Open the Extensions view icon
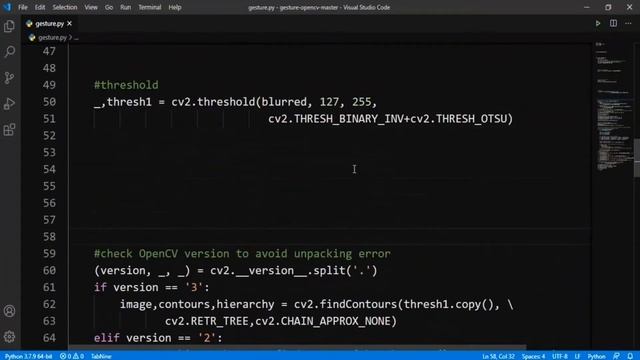 coord(9,130)
